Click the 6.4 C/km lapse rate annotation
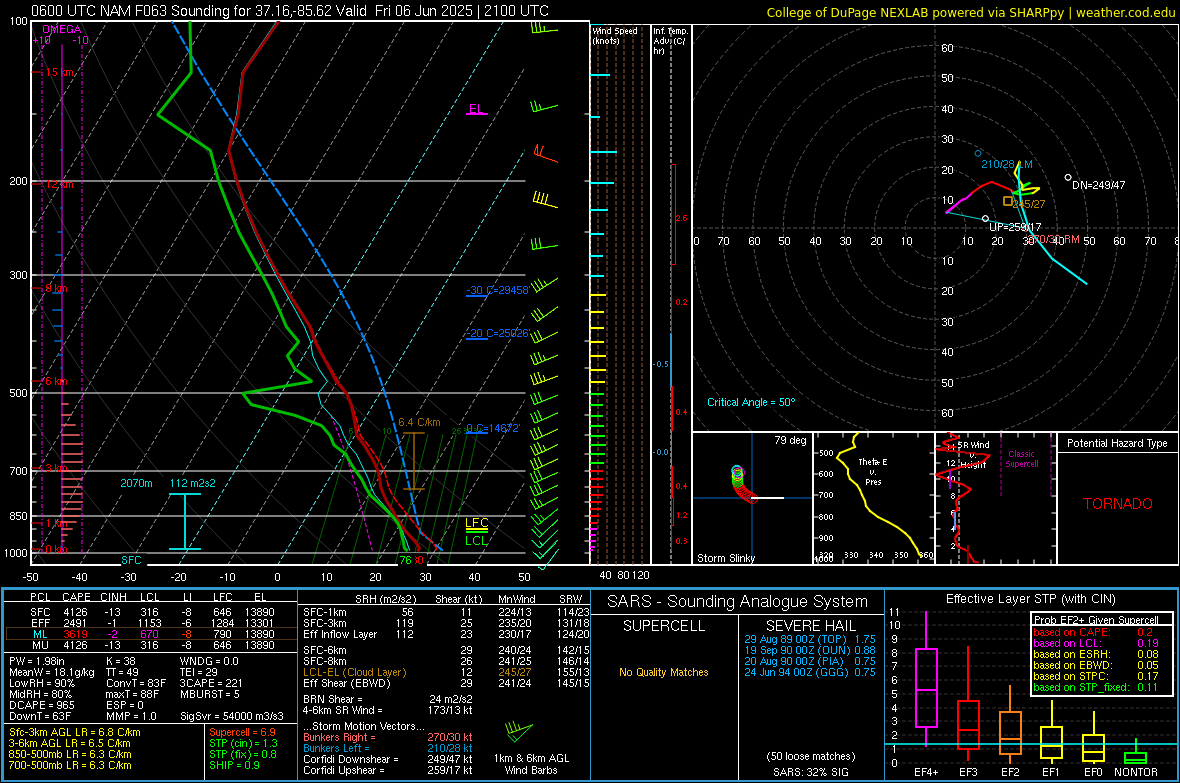 coord(419,422)
